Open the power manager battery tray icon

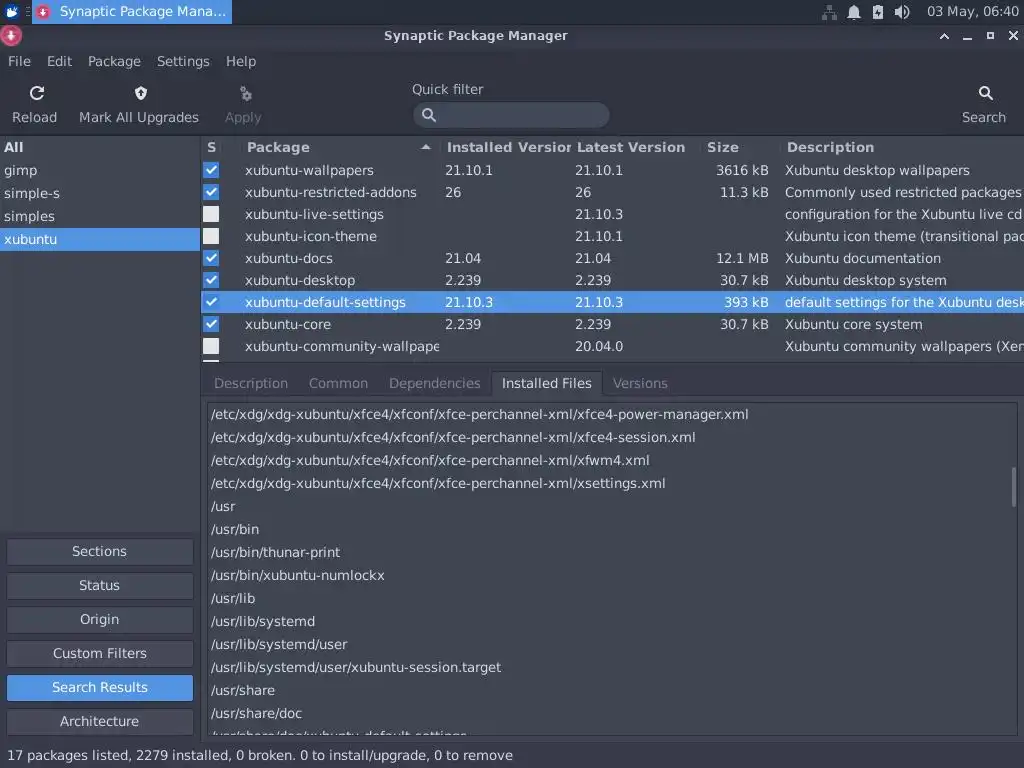878,12
